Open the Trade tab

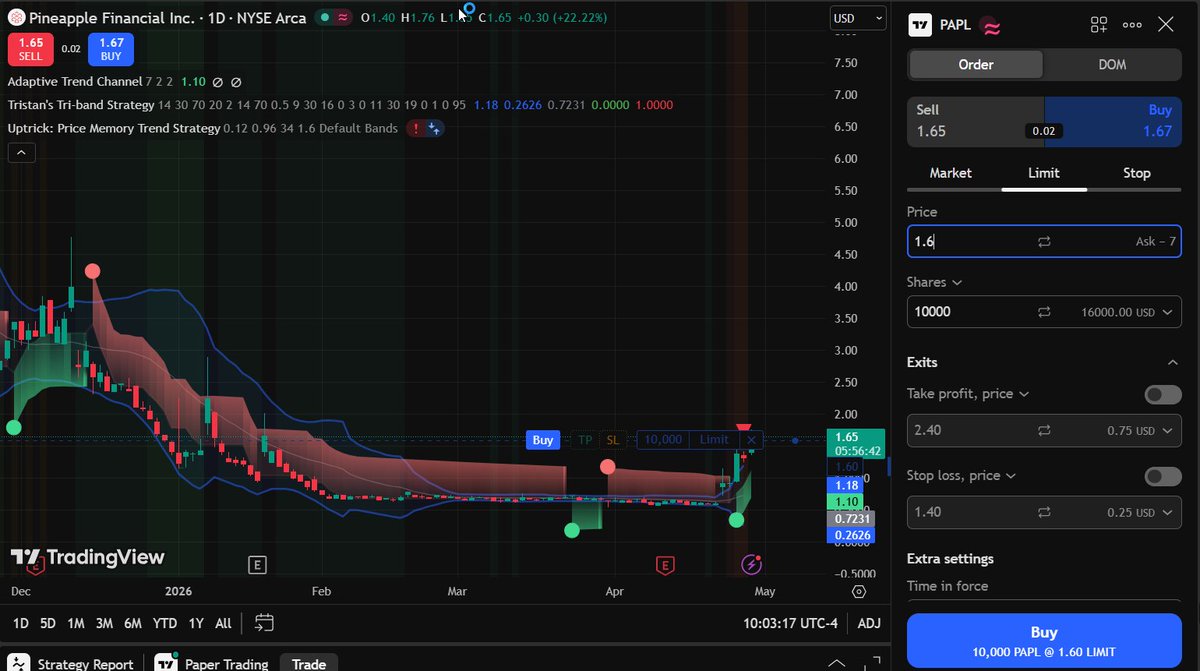pos(308,663)
